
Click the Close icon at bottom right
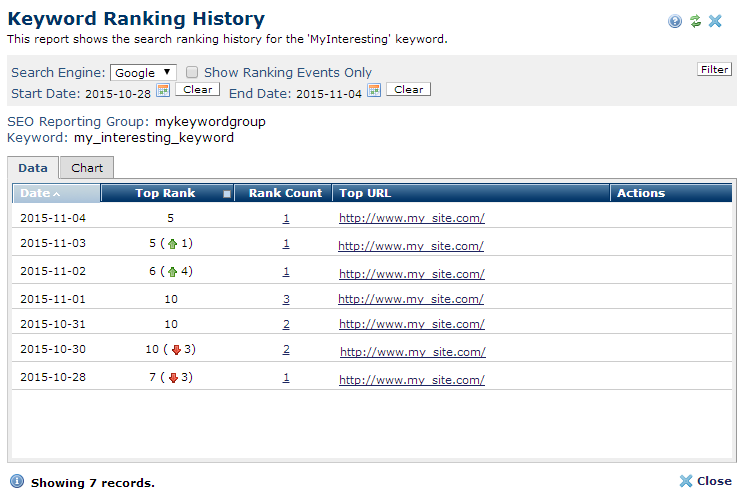click(x=686, y=481)
